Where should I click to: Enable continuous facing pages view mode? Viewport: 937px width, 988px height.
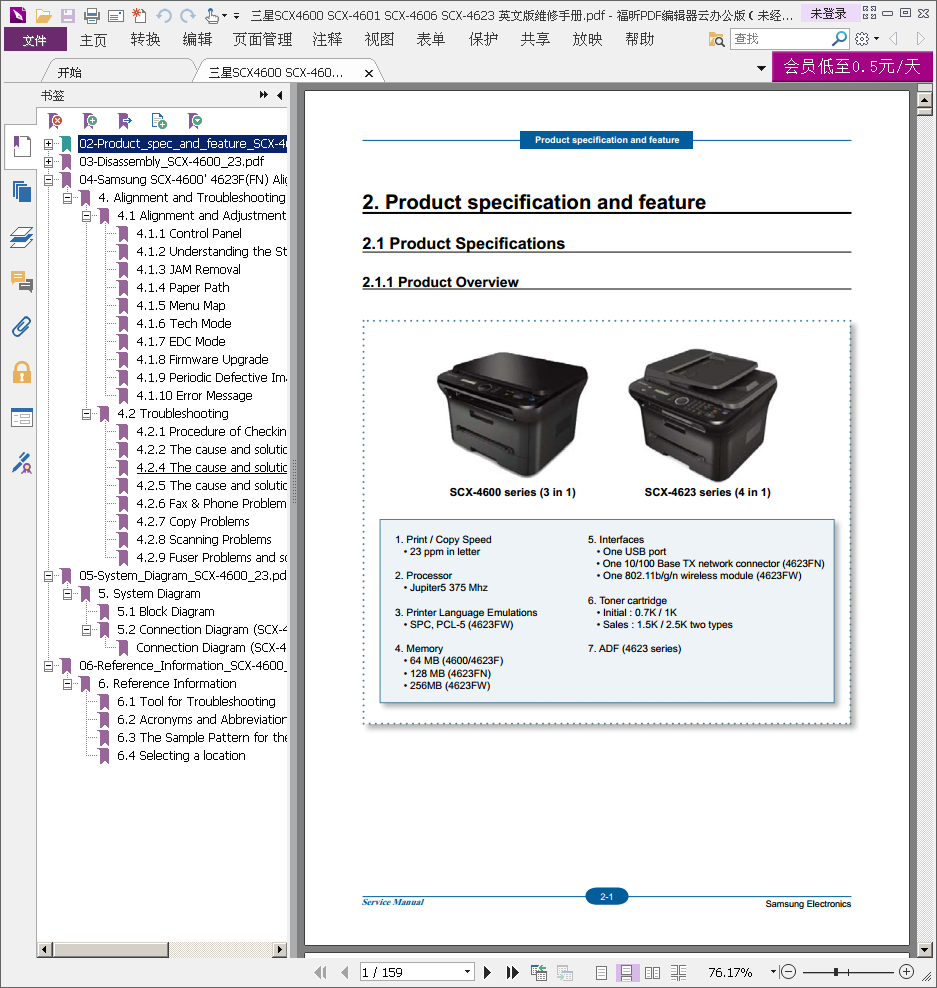tap(679, 973)
